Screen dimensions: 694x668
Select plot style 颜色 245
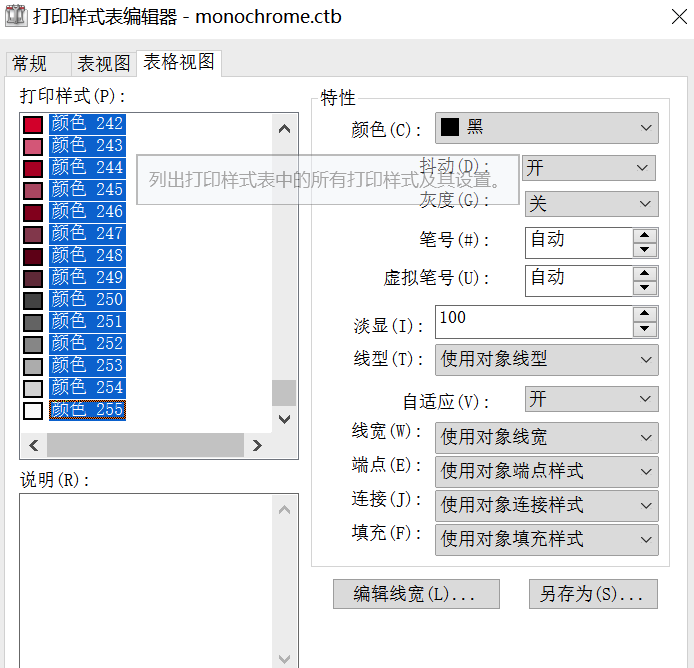(x=87, y=190)
